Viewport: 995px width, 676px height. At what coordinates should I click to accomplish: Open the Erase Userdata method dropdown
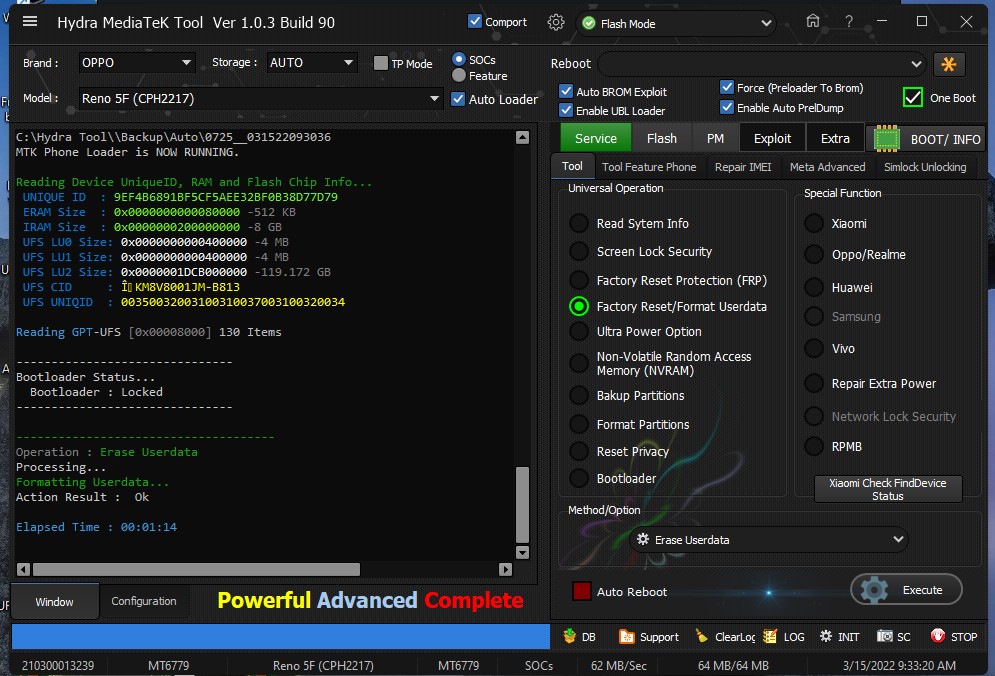(x=769, y=540)
